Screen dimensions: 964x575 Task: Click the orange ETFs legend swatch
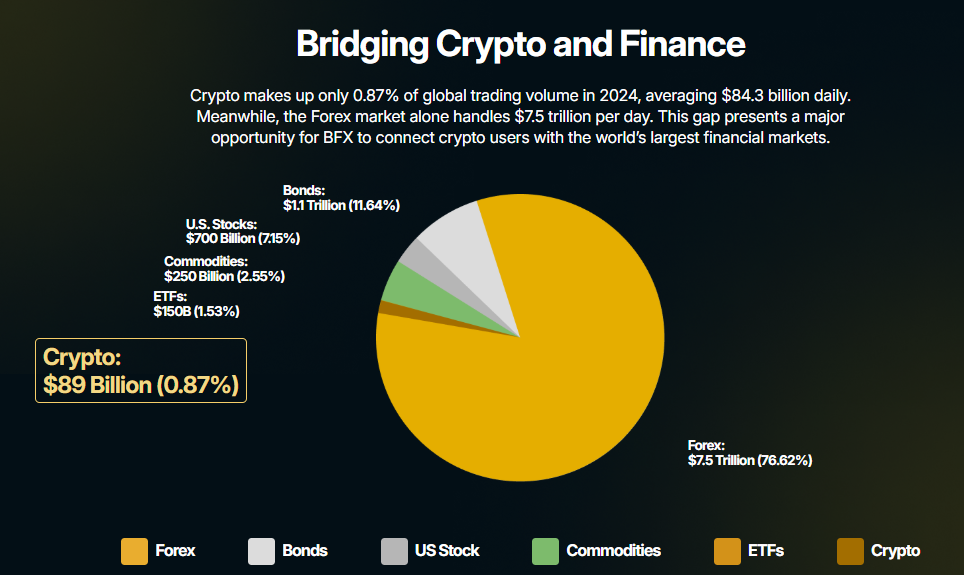click(727, 551)
